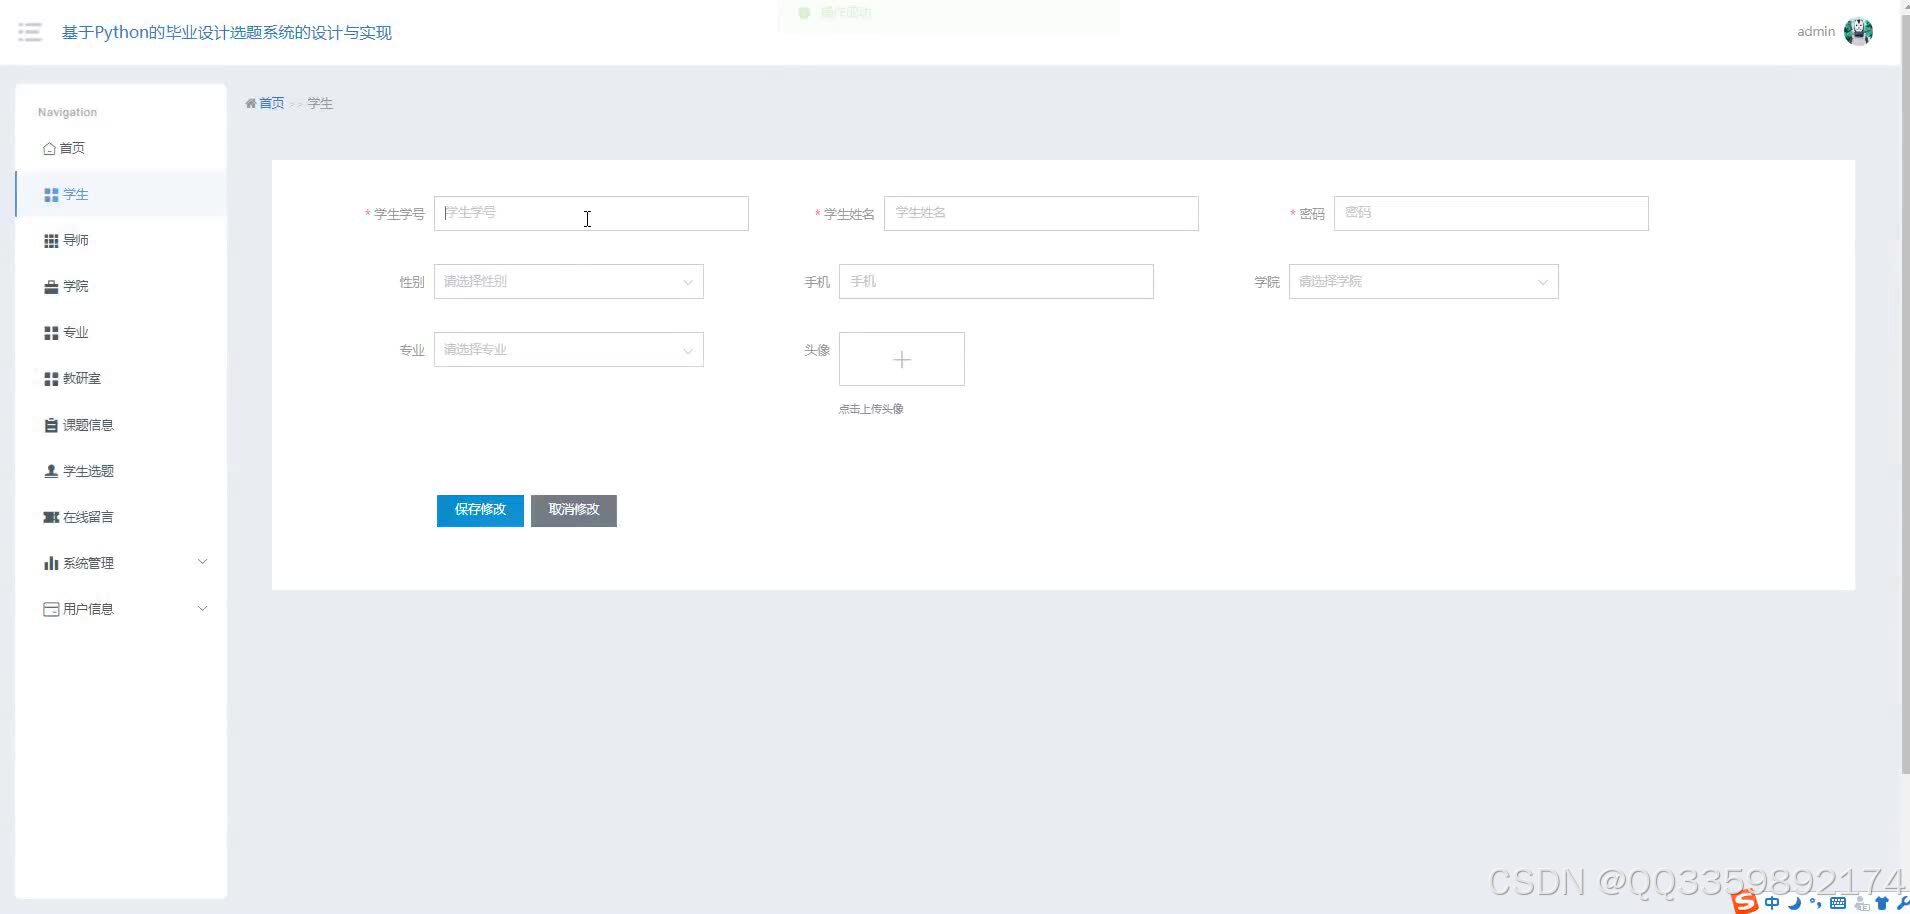Select the 系统管理 bar chart icon
Screen dimensions: 1910x914
coord(51,563)
